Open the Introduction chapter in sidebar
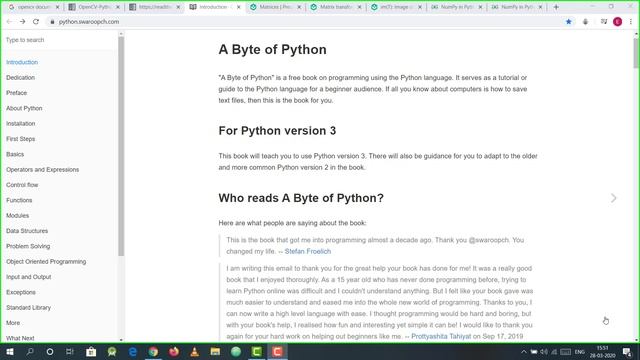The image size is (640, 360). point(22,62)
